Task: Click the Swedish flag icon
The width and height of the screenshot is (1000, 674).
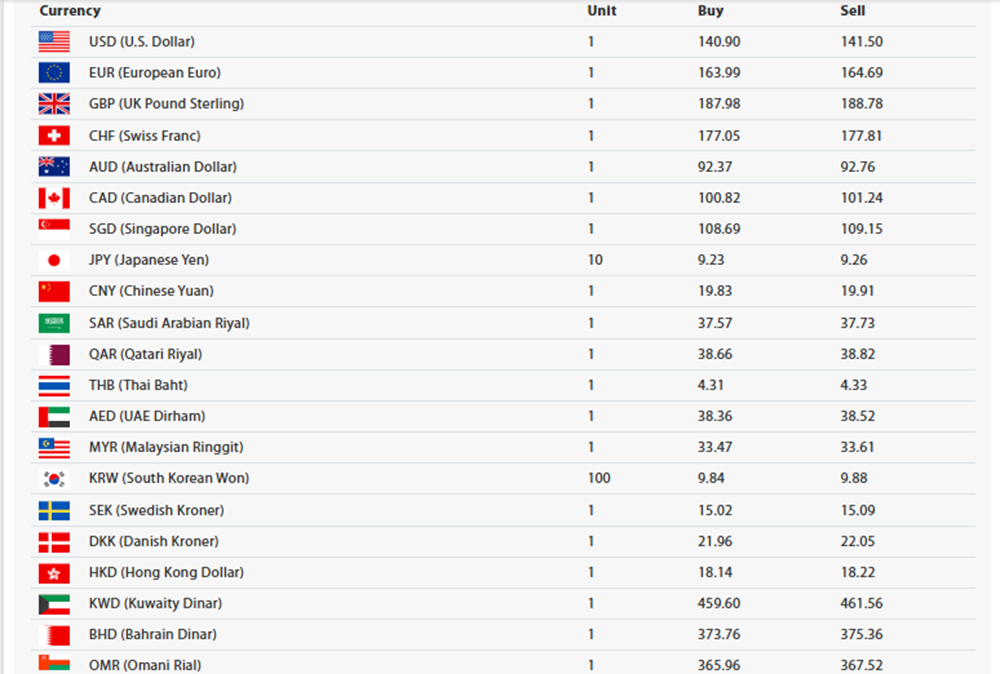Action: 54,511
